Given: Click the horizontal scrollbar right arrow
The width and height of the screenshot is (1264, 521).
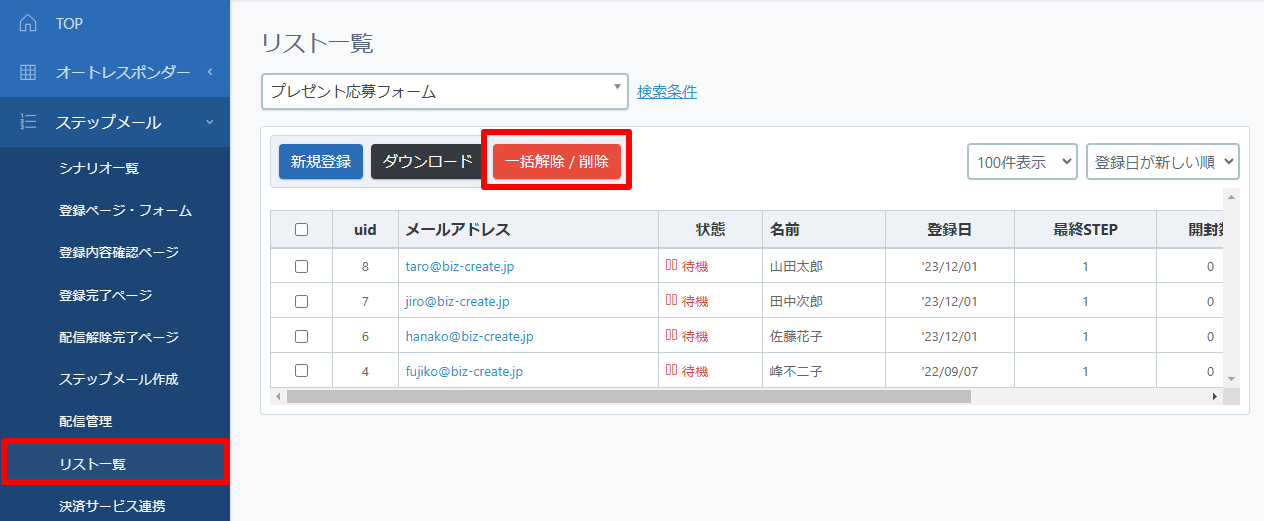Looking at the screenshot, I should pyautogui.click(x=1215, y=397).
